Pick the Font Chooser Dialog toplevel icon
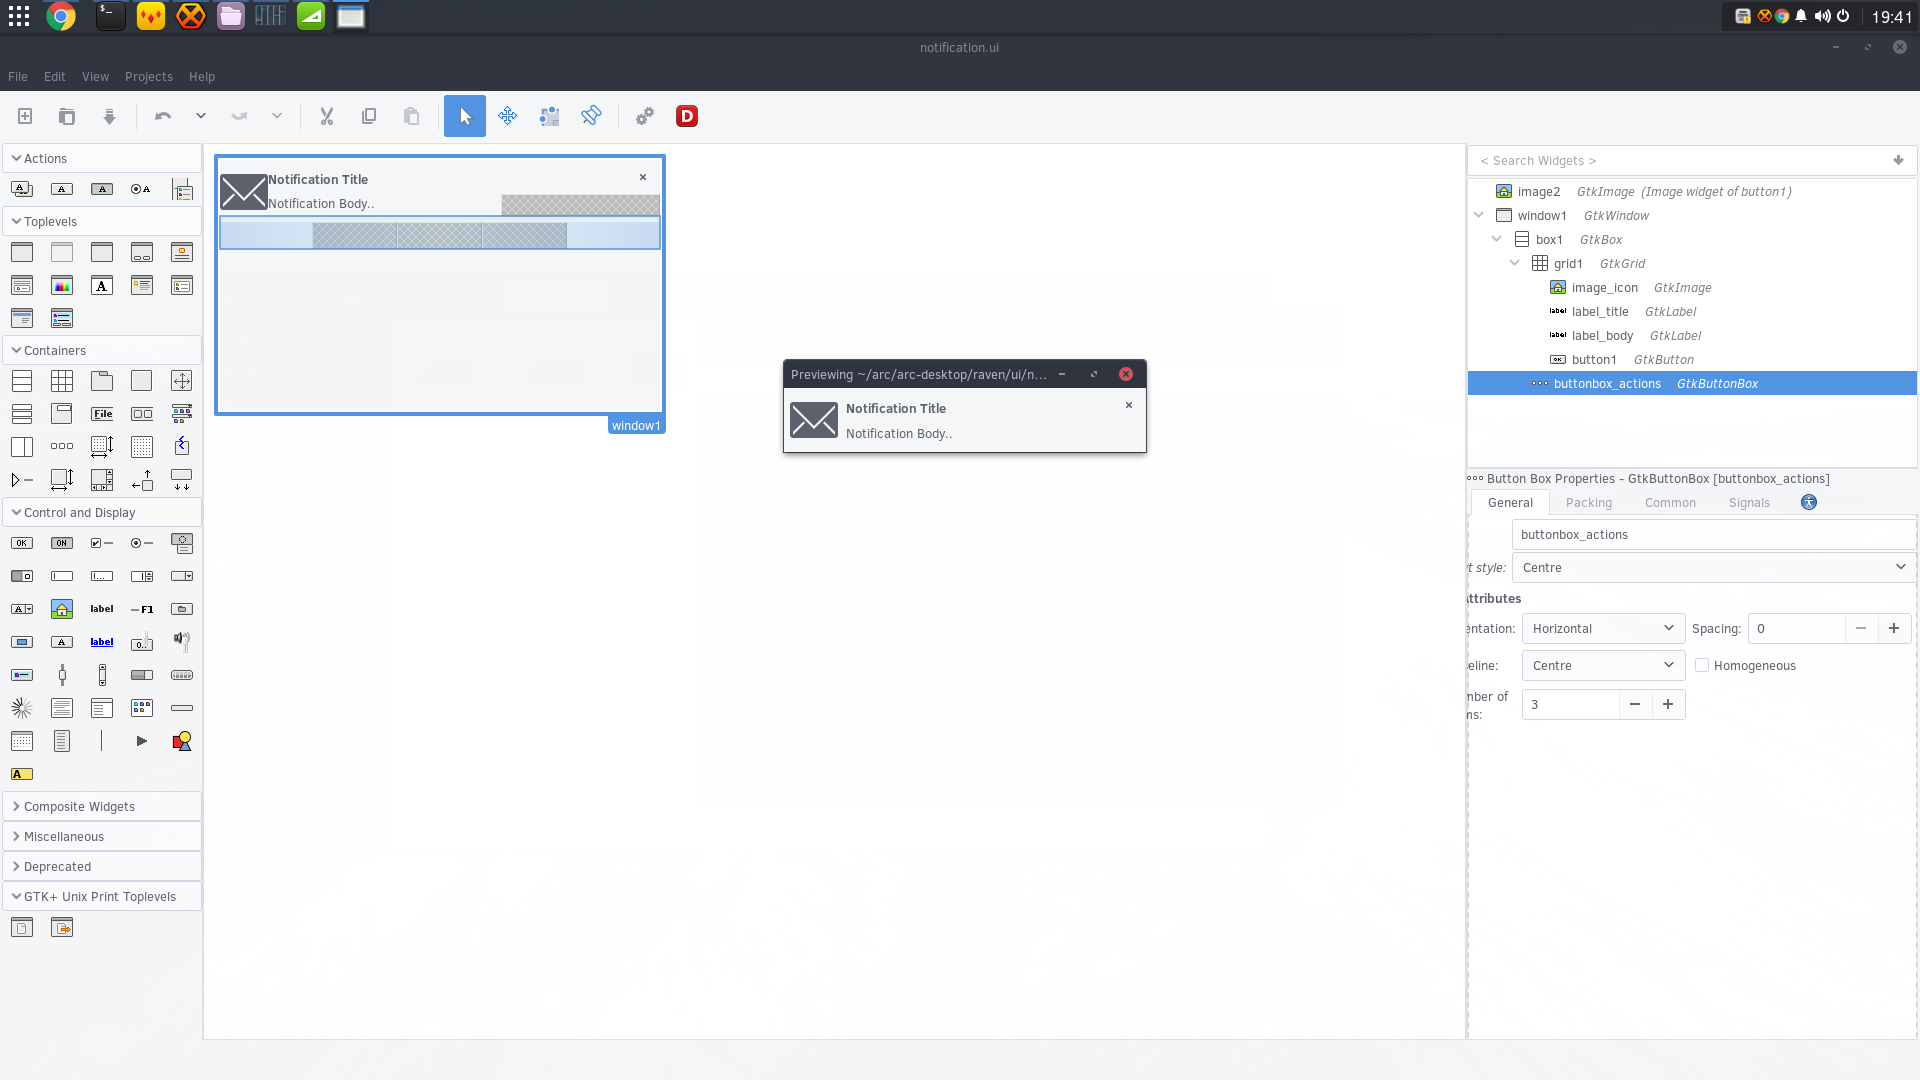 tap(102, 286)
